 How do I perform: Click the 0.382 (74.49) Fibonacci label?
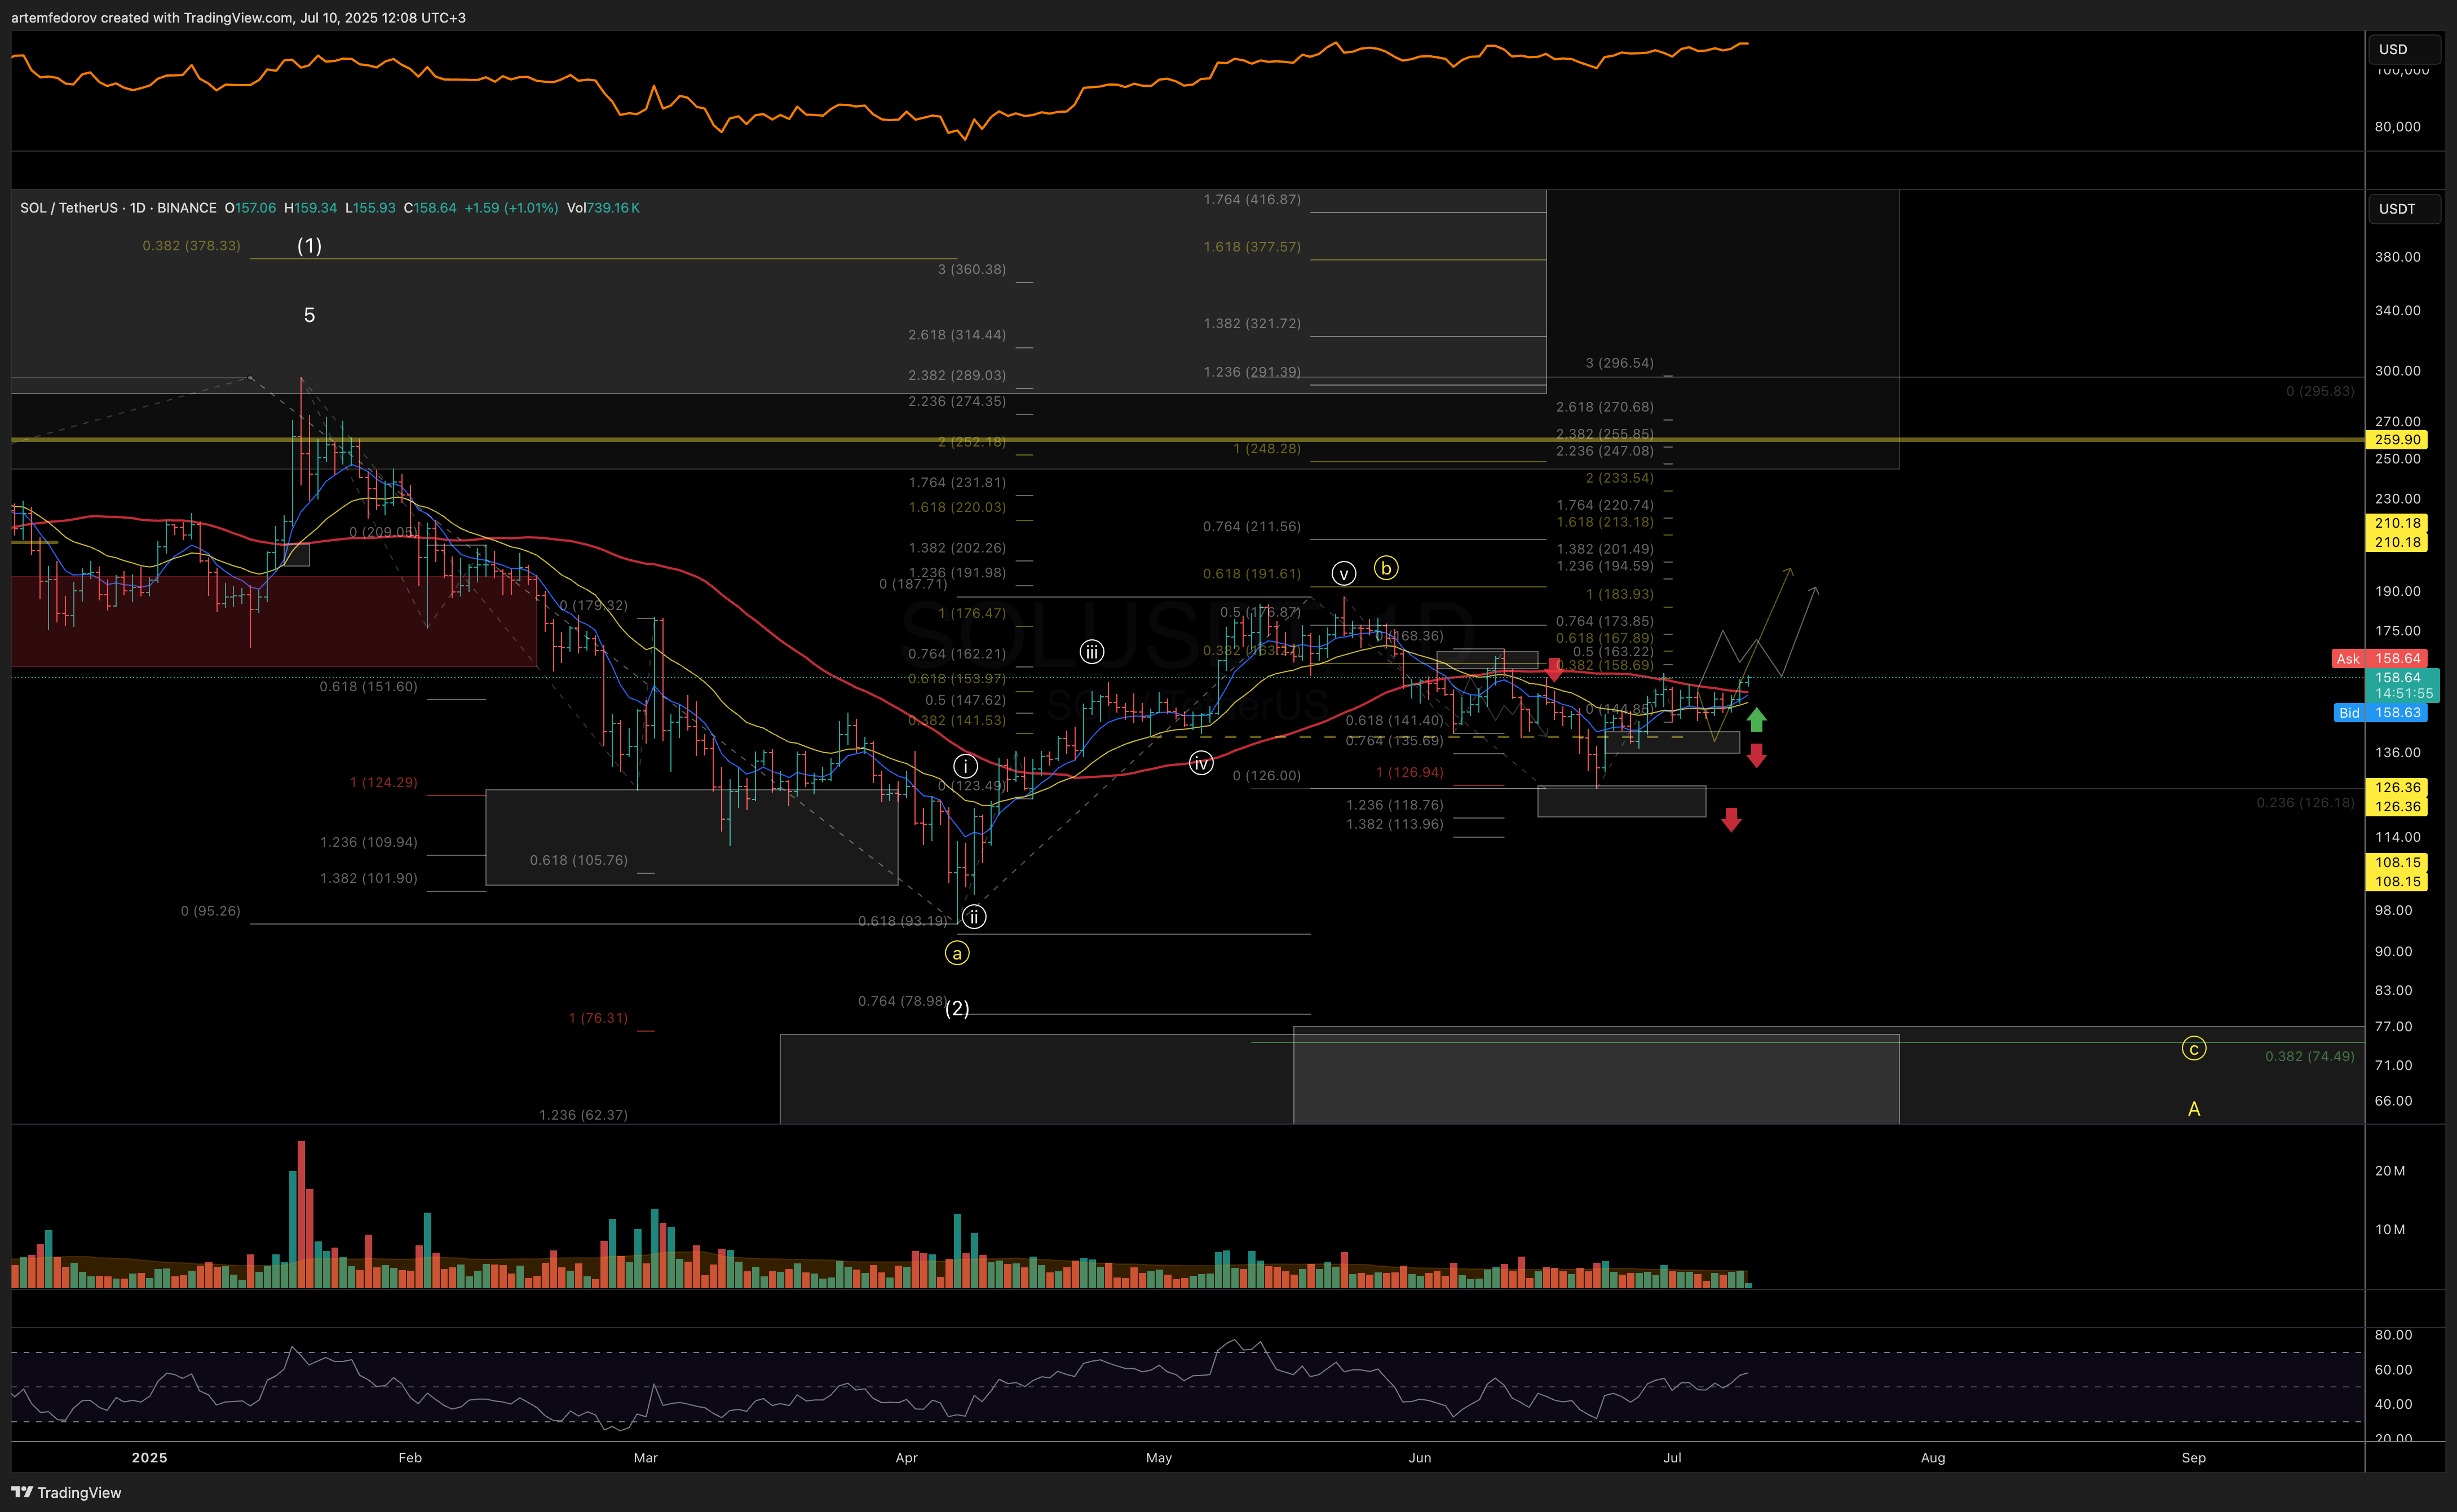coord(2310,1056)
